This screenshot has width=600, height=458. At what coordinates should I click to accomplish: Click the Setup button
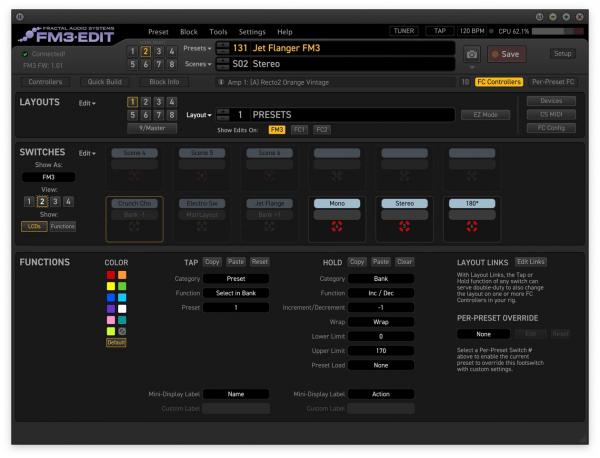562,54
